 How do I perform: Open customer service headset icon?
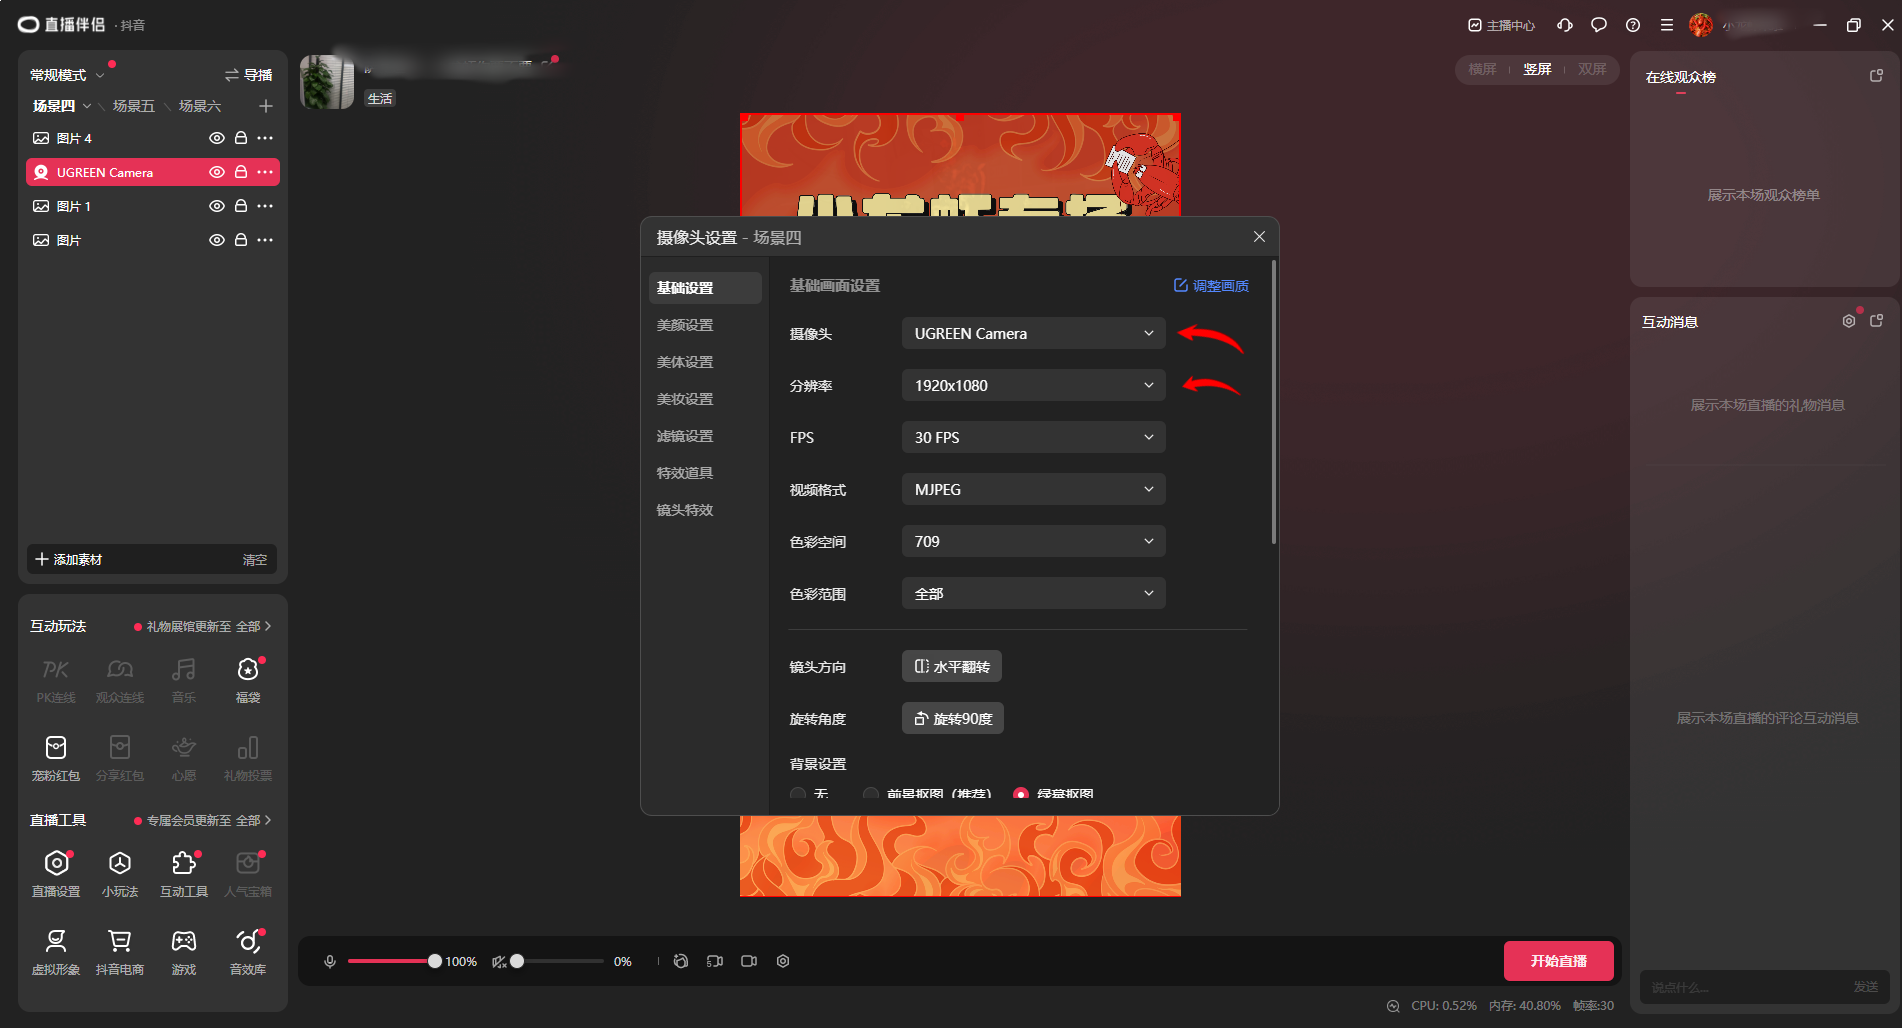1565,25
